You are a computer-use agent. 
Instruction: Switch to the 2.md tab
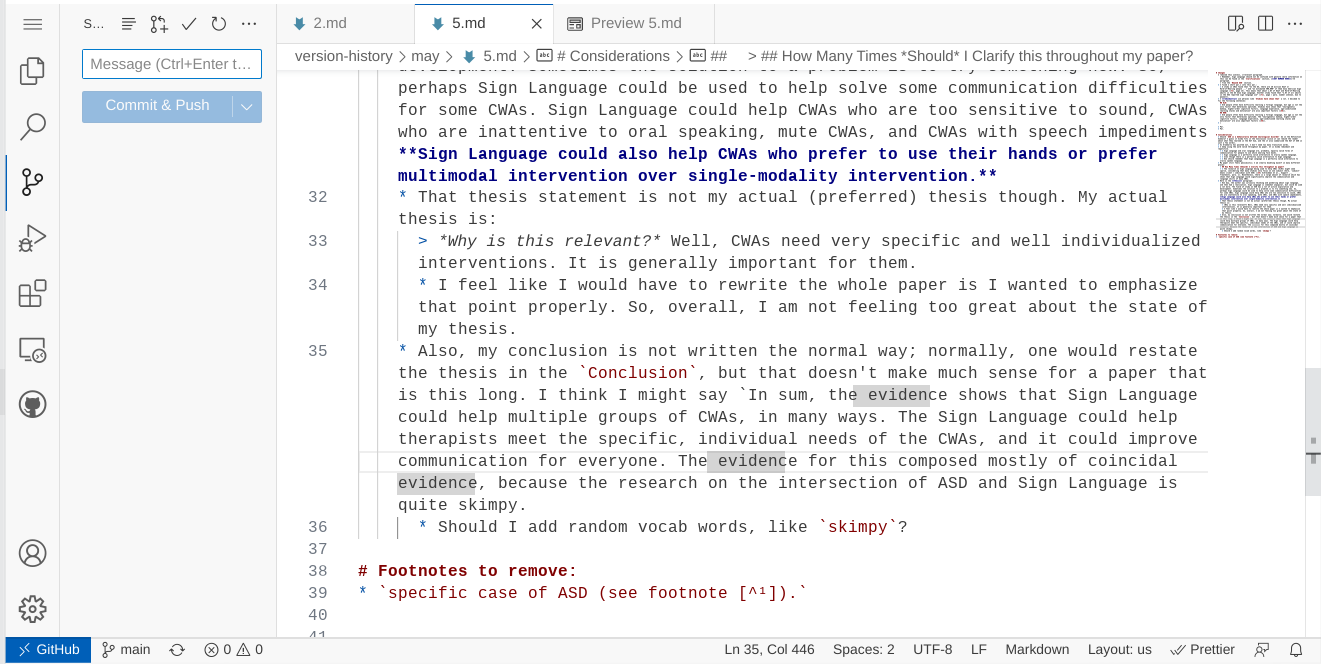click(332, 22)
